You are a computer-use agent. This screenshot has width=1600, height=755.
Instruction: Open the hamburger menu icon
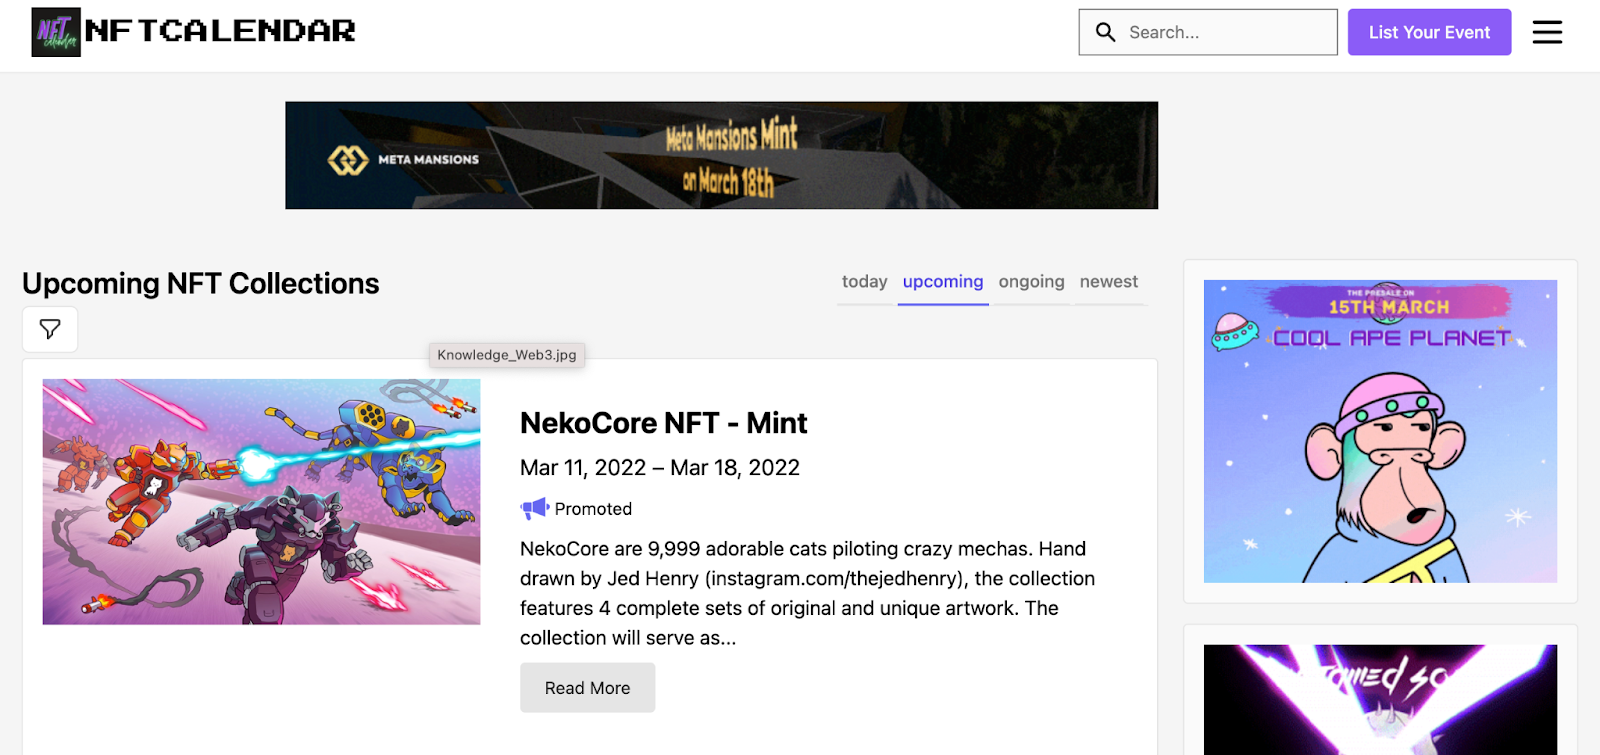pyautogui.click(x=1547, y=32)
